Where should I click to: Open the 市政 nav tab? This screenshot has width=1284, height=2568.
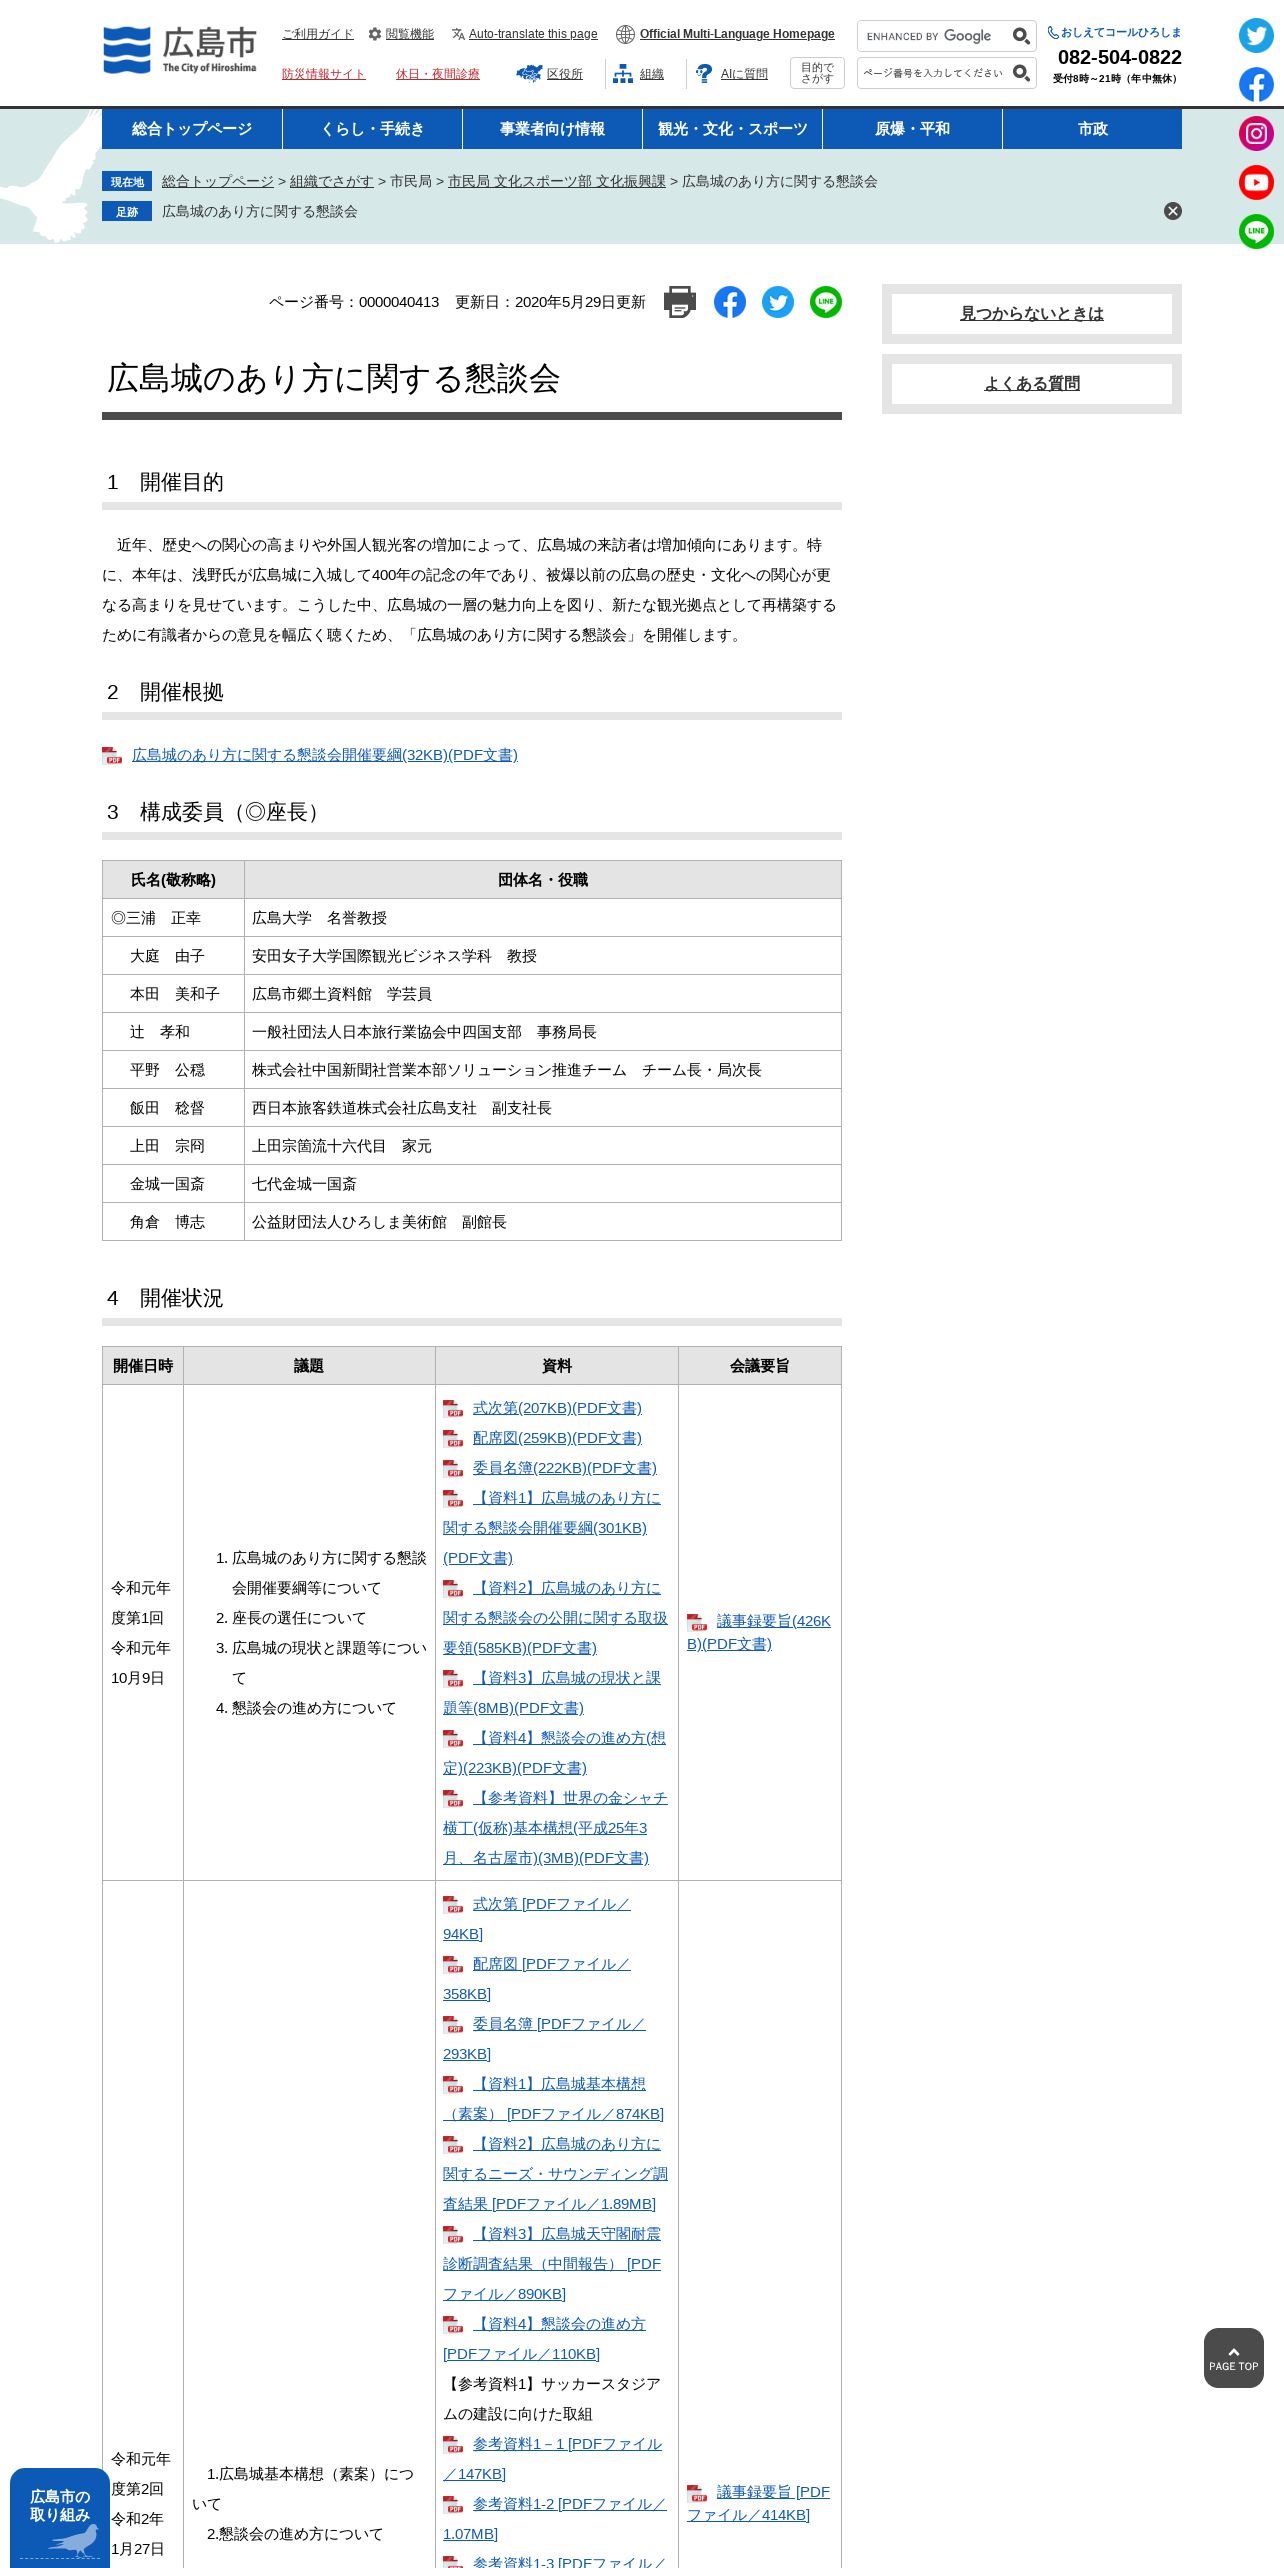pos(1092,129)
